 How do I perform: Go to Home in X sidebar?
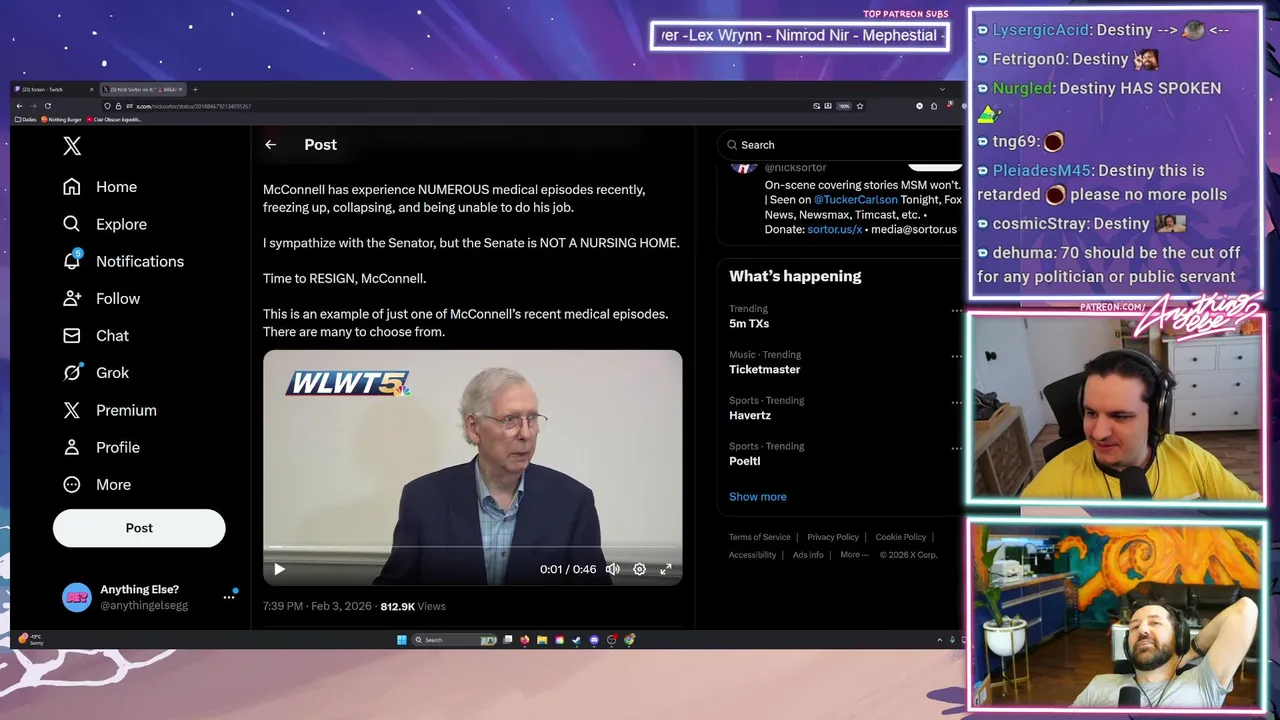coord(100,187)
